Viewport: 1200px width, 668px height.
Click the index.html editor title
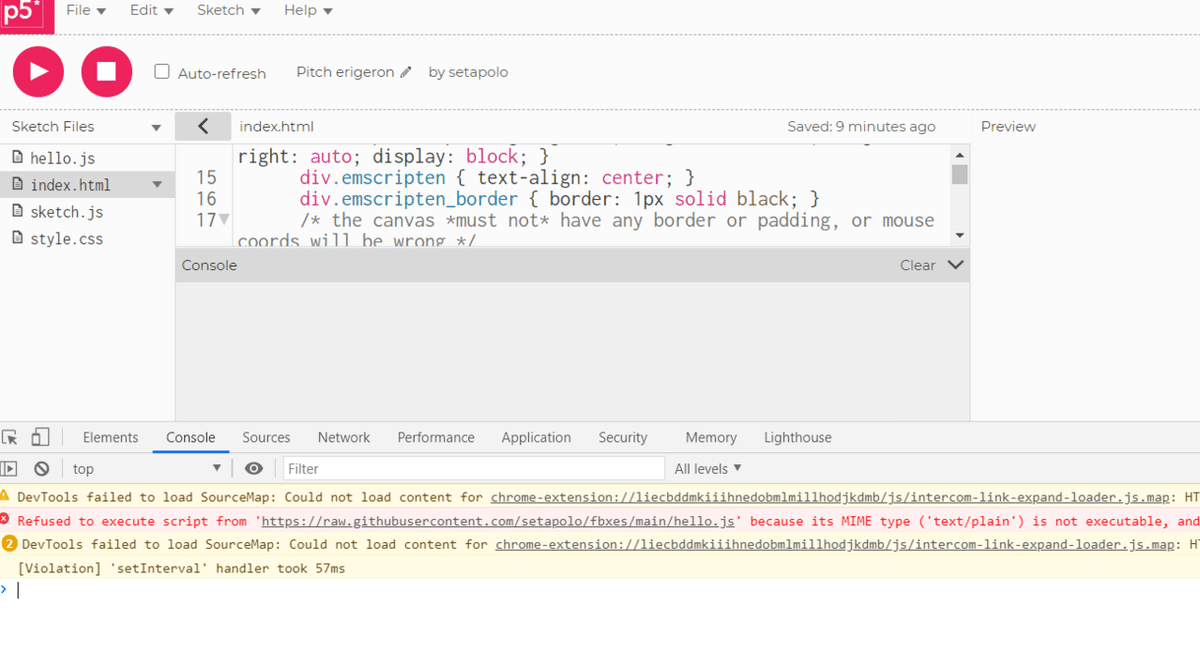tap(276, 126)
